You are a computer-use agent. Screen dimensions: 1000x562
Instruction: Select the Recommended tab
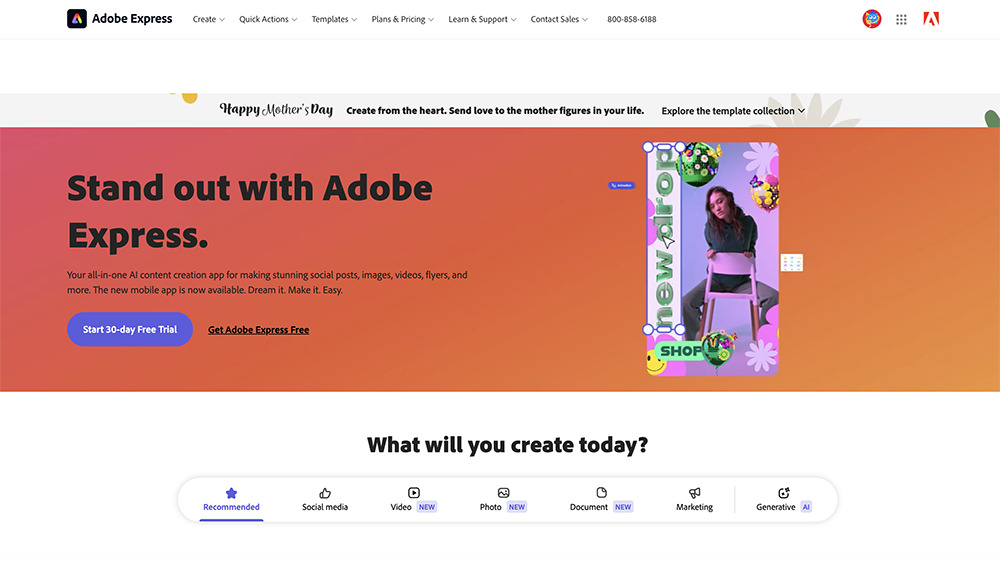232,499
